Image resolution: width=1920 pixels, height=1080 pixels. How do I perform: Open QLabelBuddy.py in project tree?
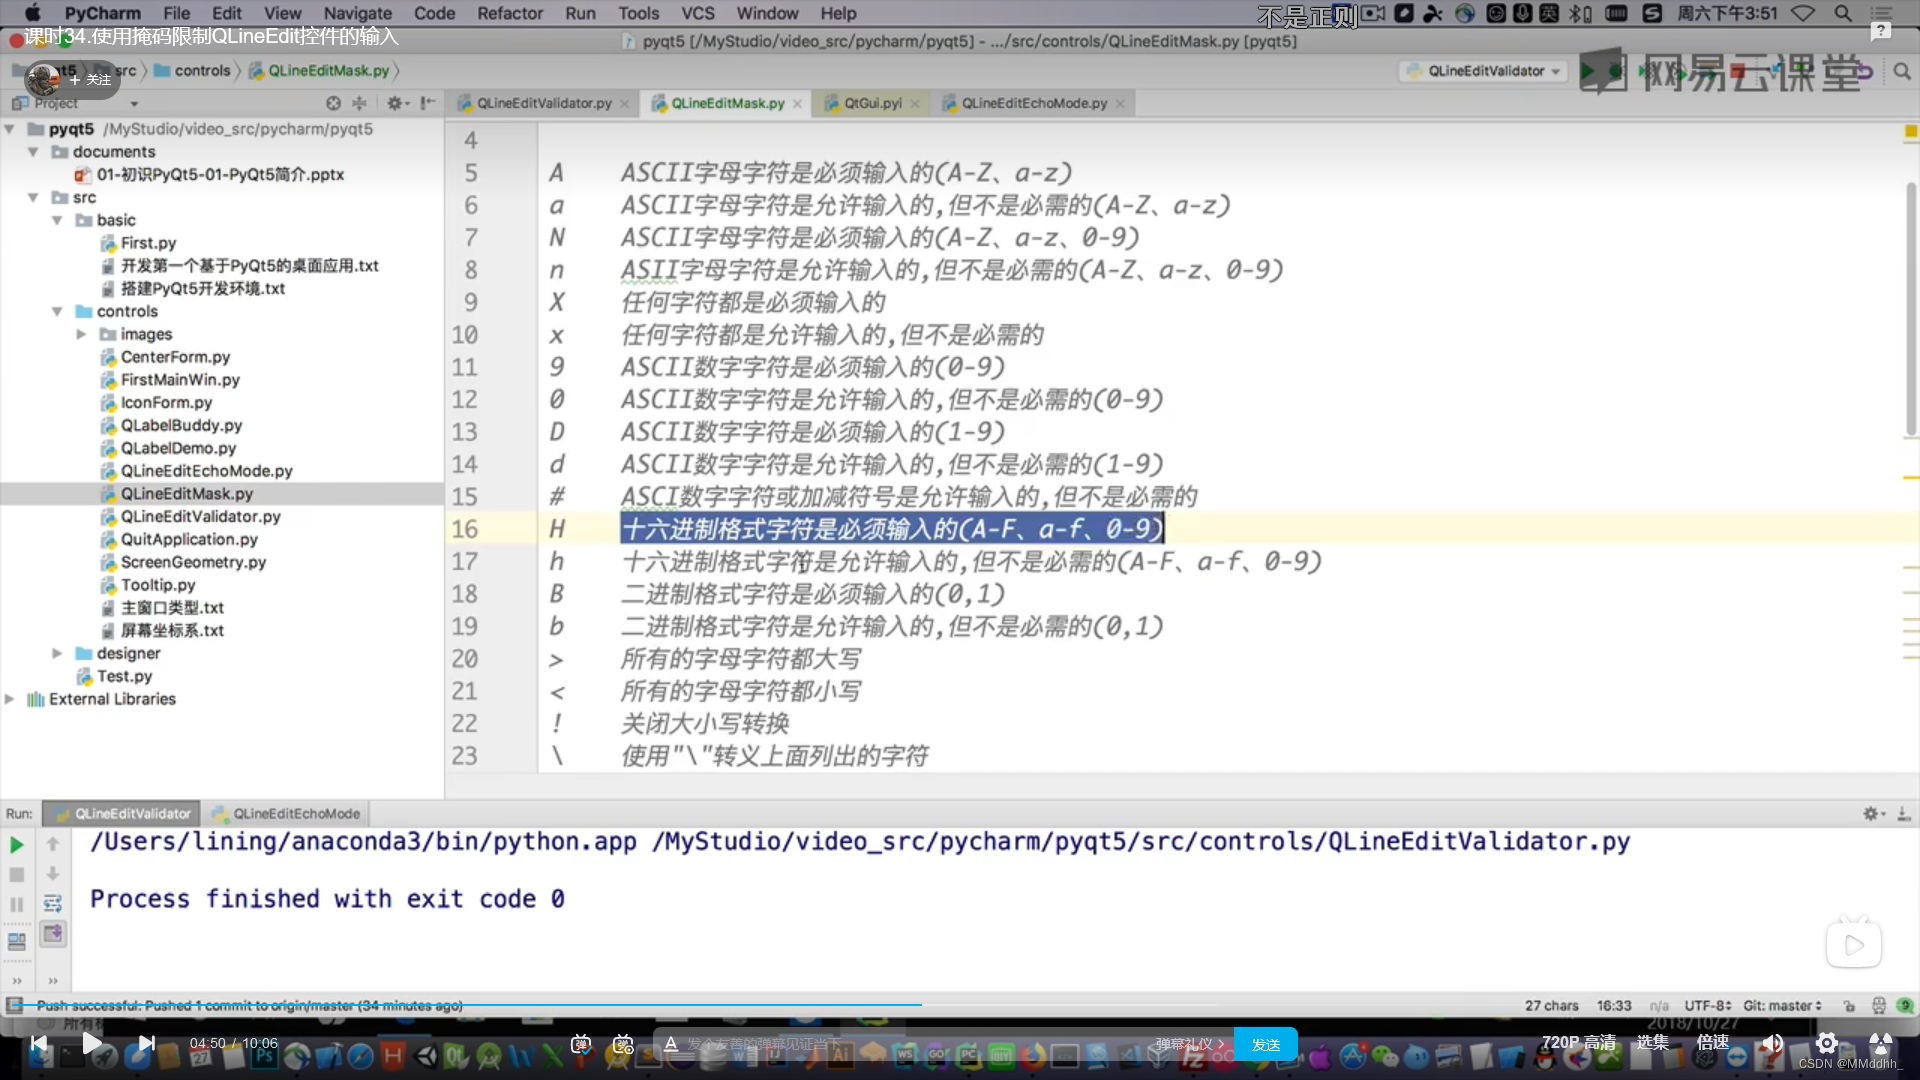(181, 426)
